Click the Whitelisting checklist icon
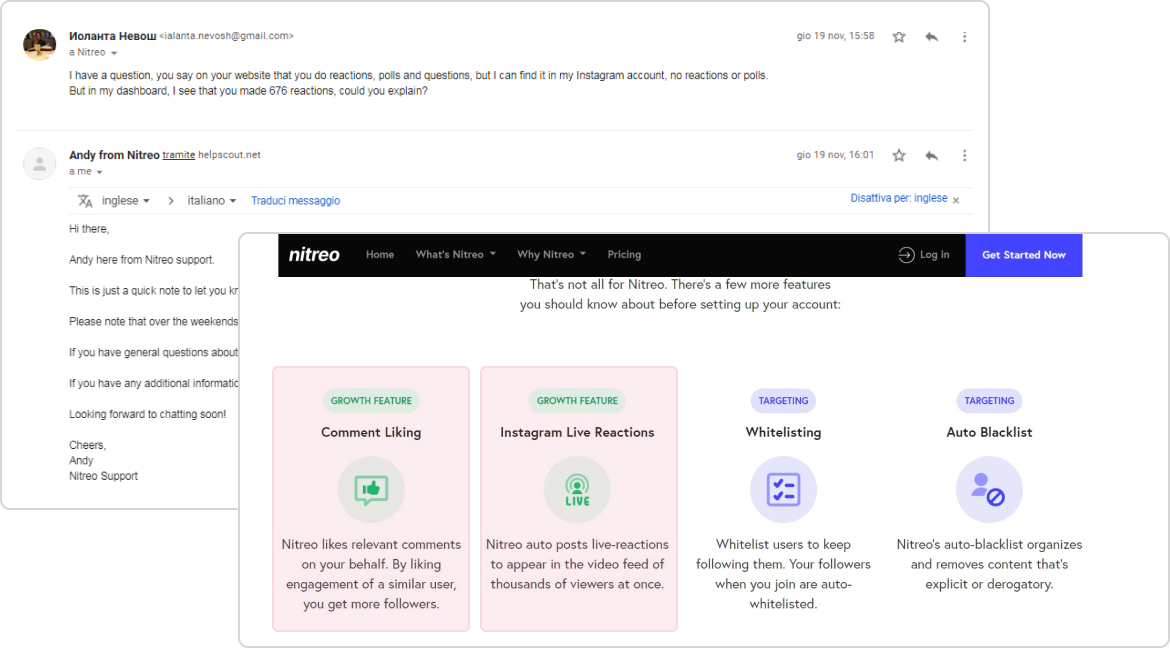Screen dimensions: 1170x648 coord(783,489)
